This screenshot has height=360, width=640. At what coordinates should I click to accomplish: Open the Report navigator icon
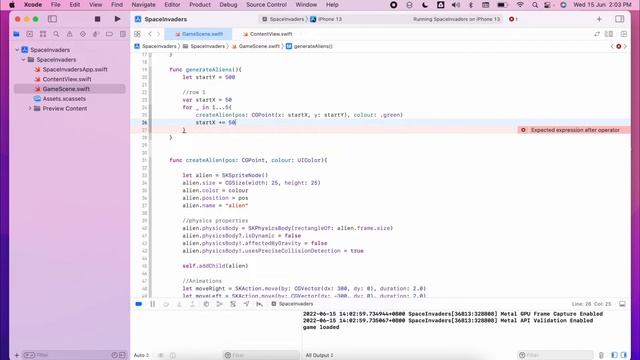point(123,34)
